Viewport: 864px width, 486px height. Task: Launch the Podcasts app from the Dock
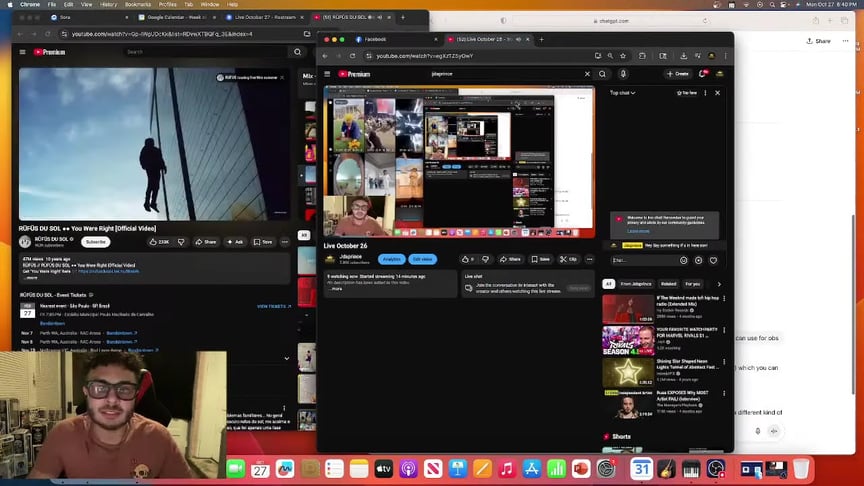pos(408,469)
